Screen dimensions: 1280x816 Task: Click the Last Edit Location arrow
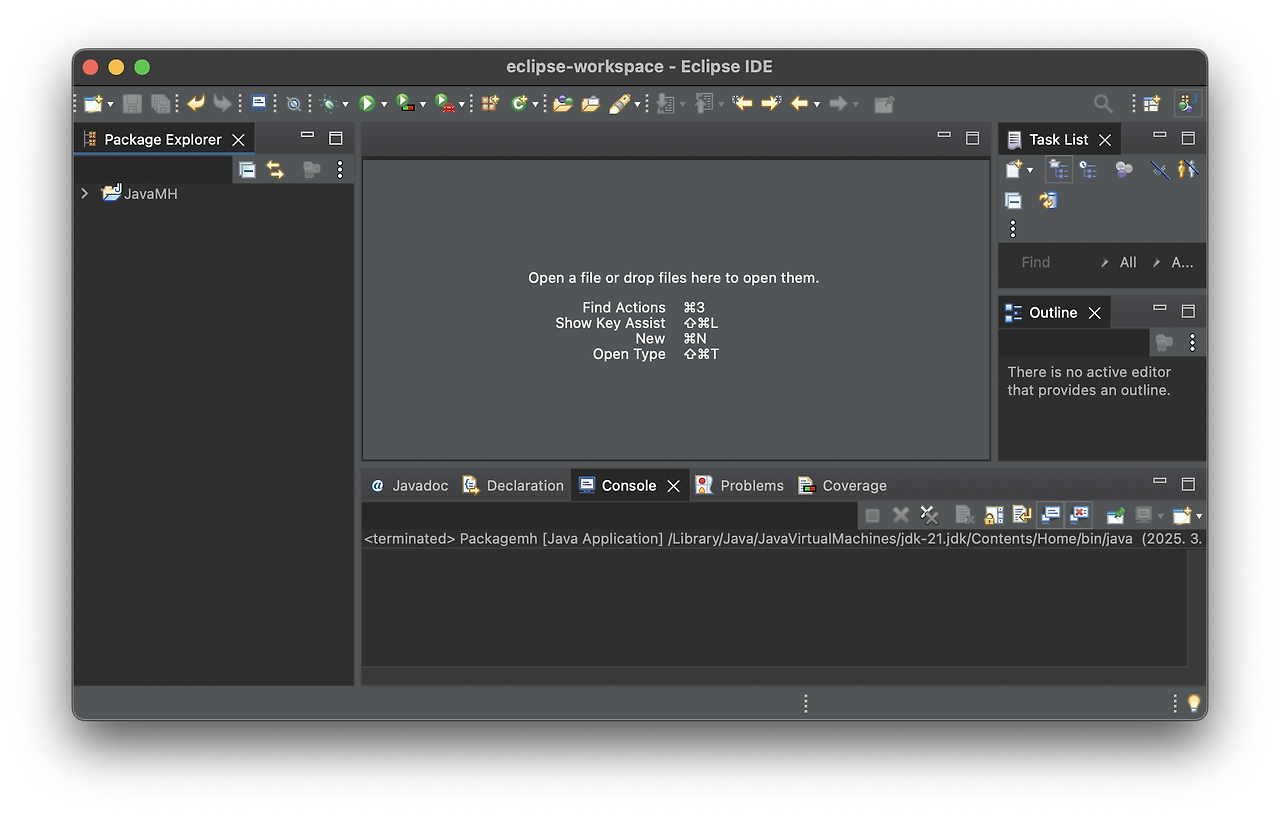(742, 103)
